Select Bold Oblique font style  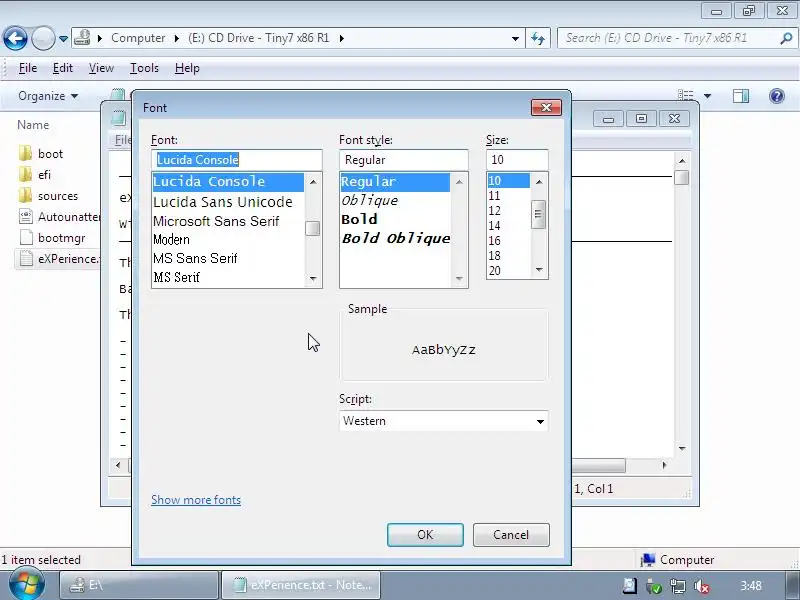396,238
